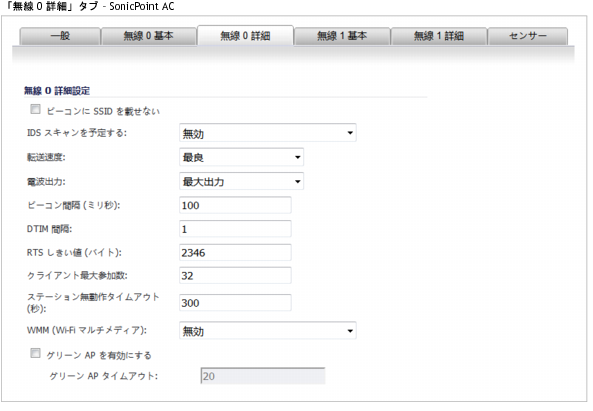Open the WMM (Wi-Fi マルチメディア) dropdown
Image resolution: width=593 pixels, height=411 pixels.
pos(268,331)
